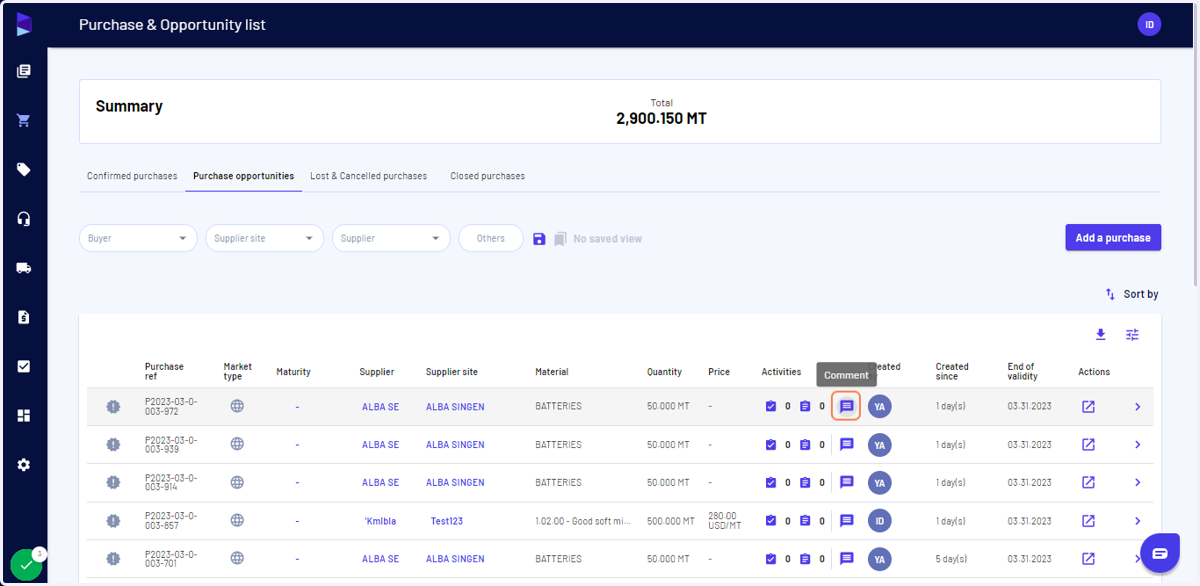Expand row P2023-03-0-003-972 chevron

[x=1137, y=407]
